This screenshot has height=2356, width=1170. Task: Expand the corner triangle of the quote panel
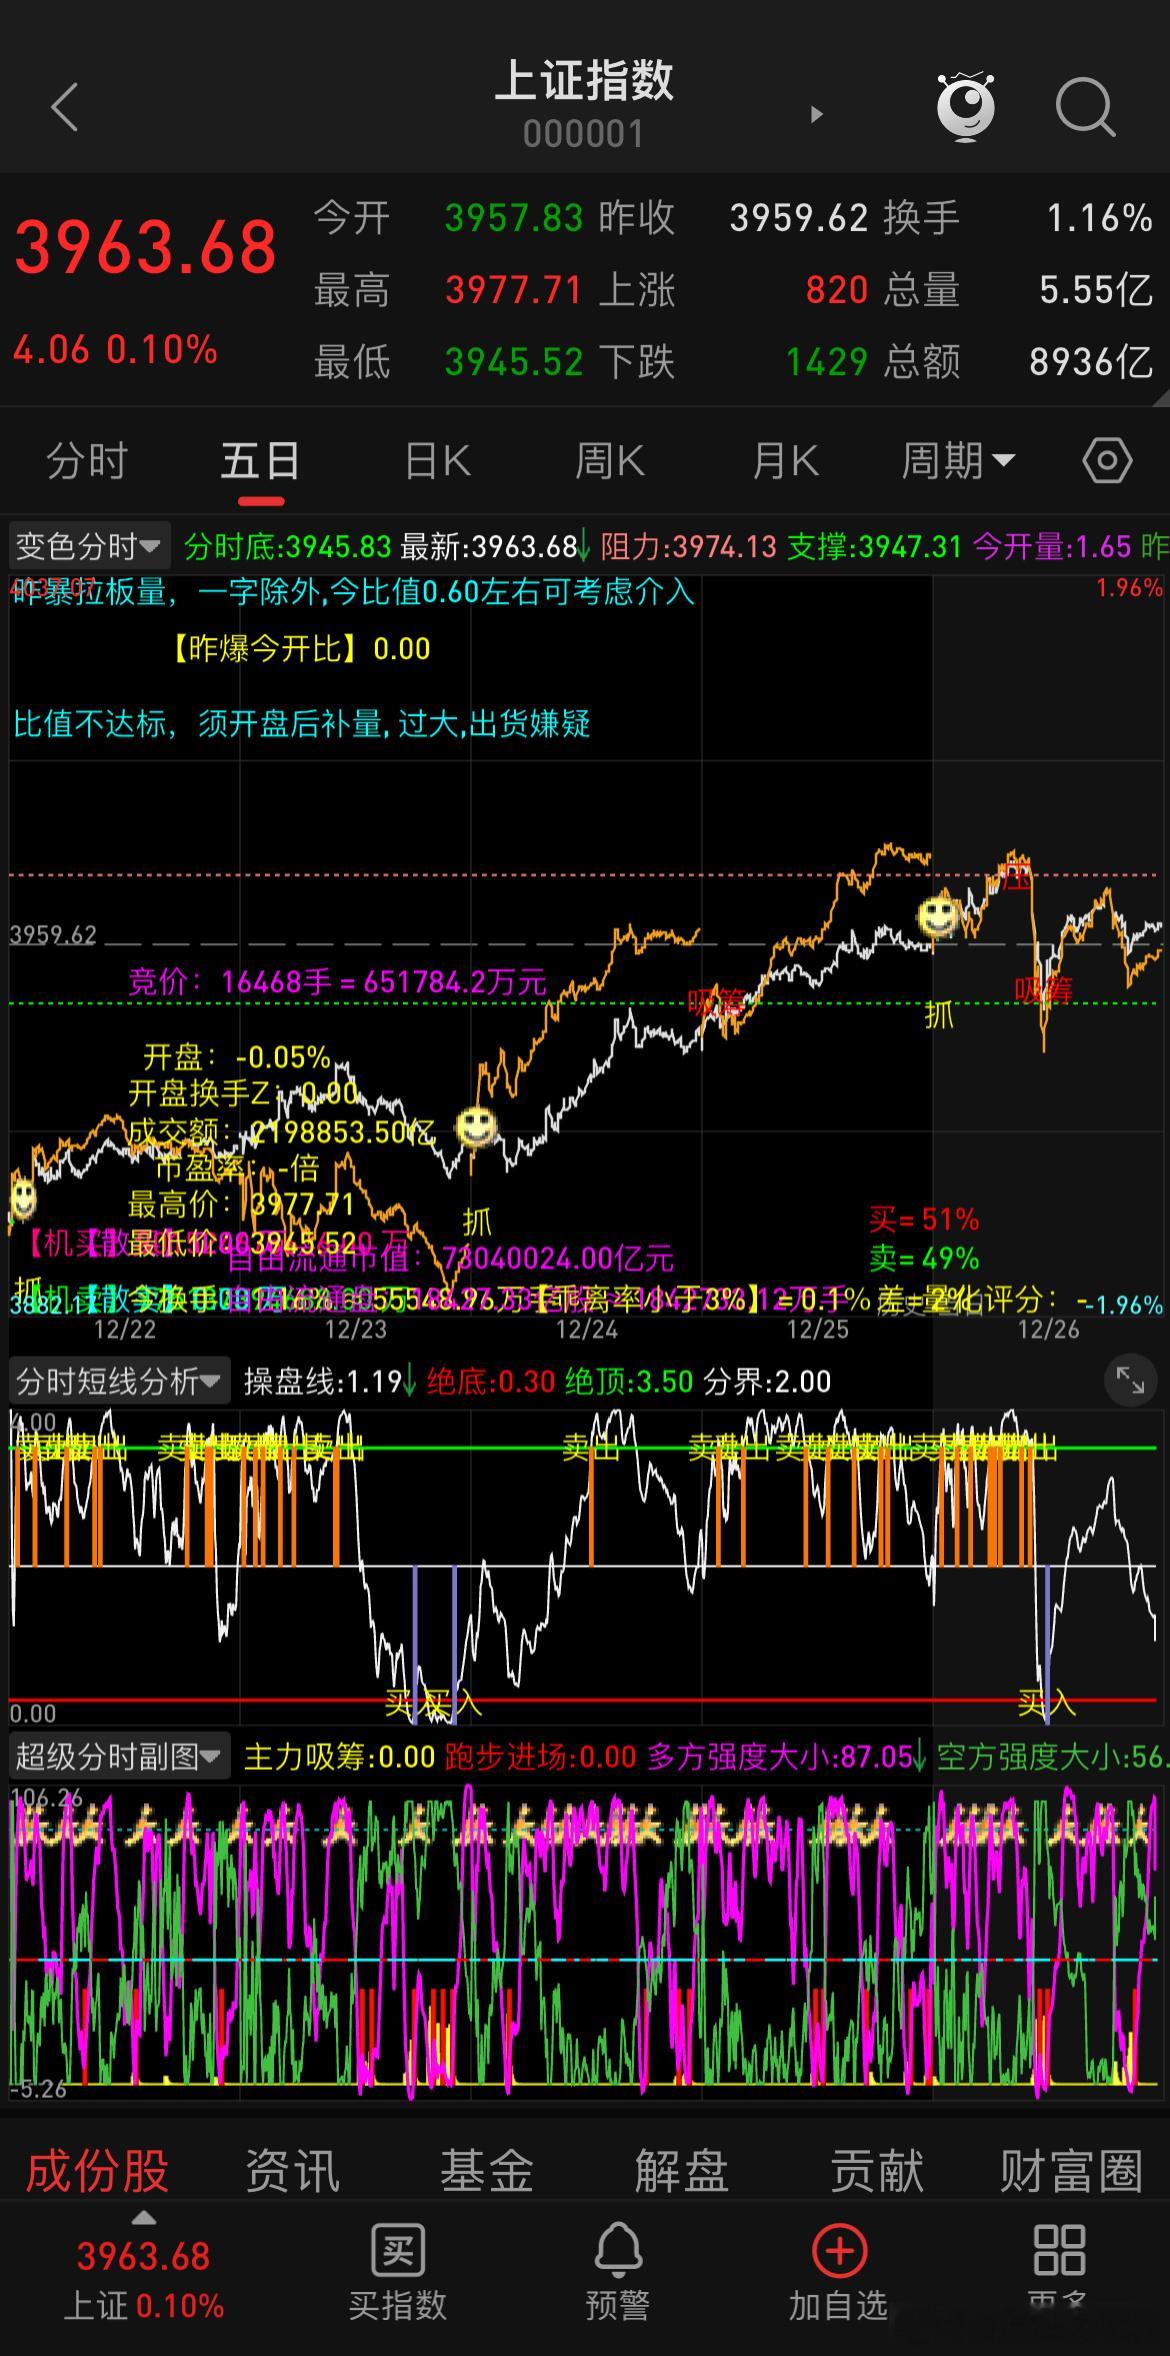pyautogui.click(x=1160, y=398)
